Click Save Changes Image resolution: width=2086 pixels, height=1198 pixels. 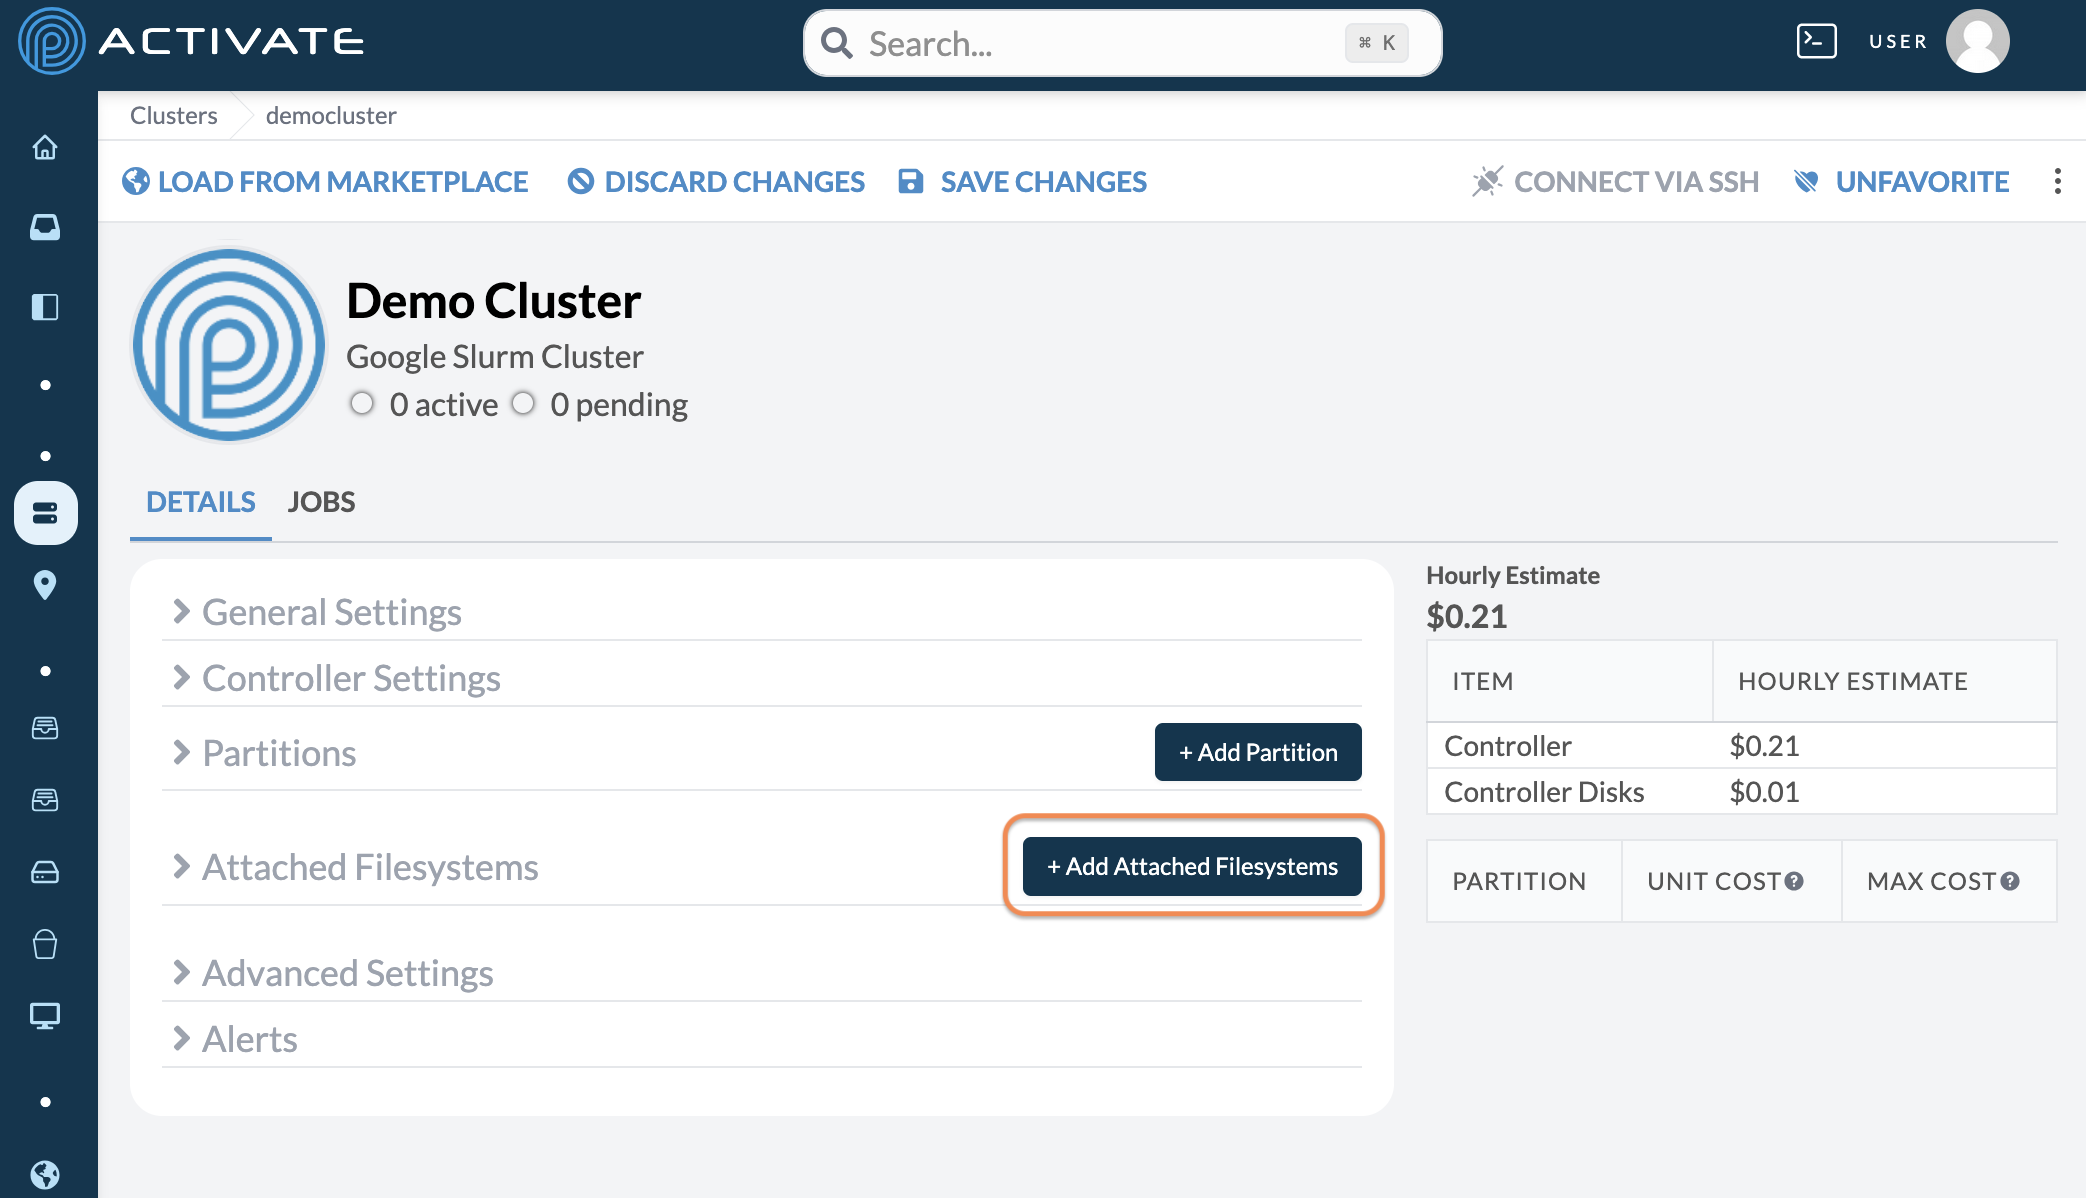point(1022,182)
